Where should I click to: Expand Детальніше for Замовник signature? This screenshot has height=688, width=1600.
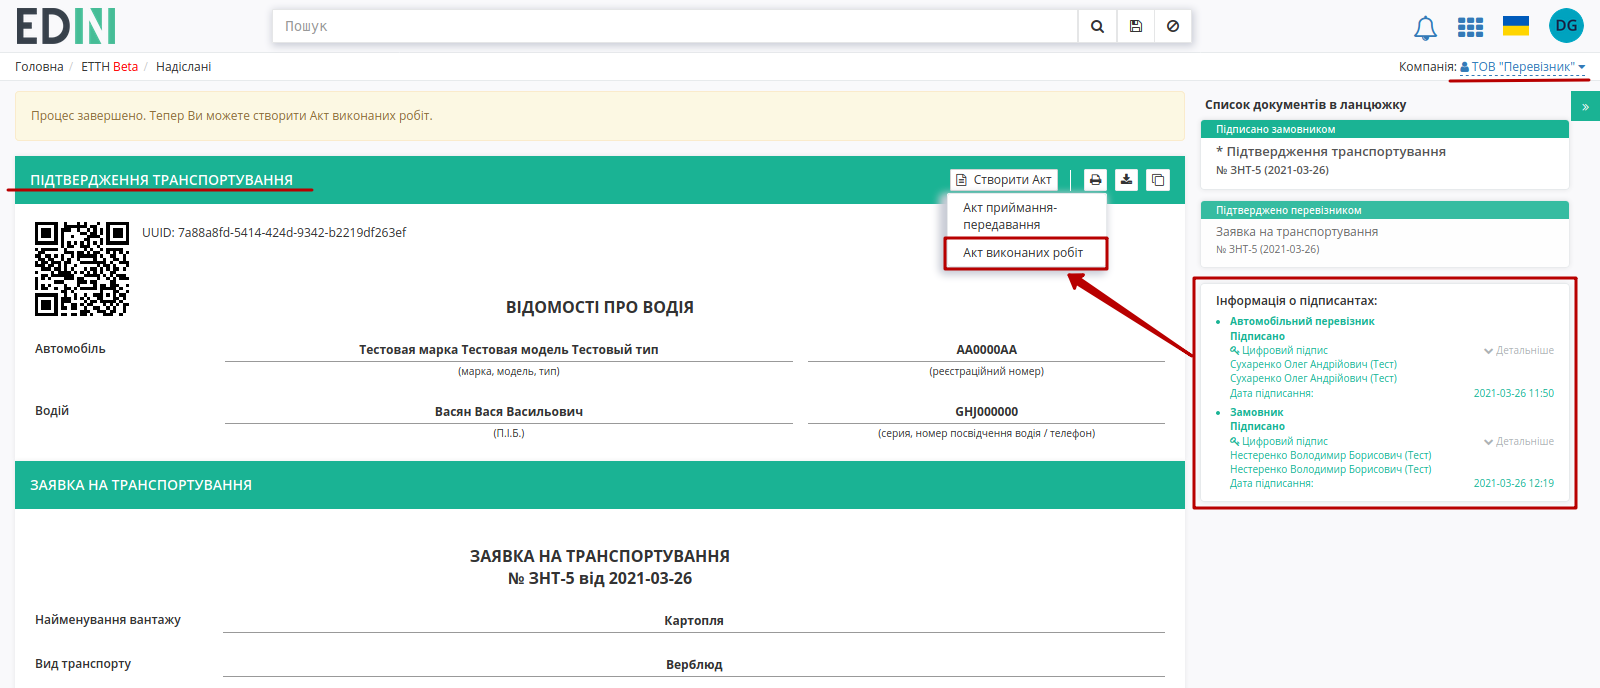pyautogui.click(x=1518, y=442)
